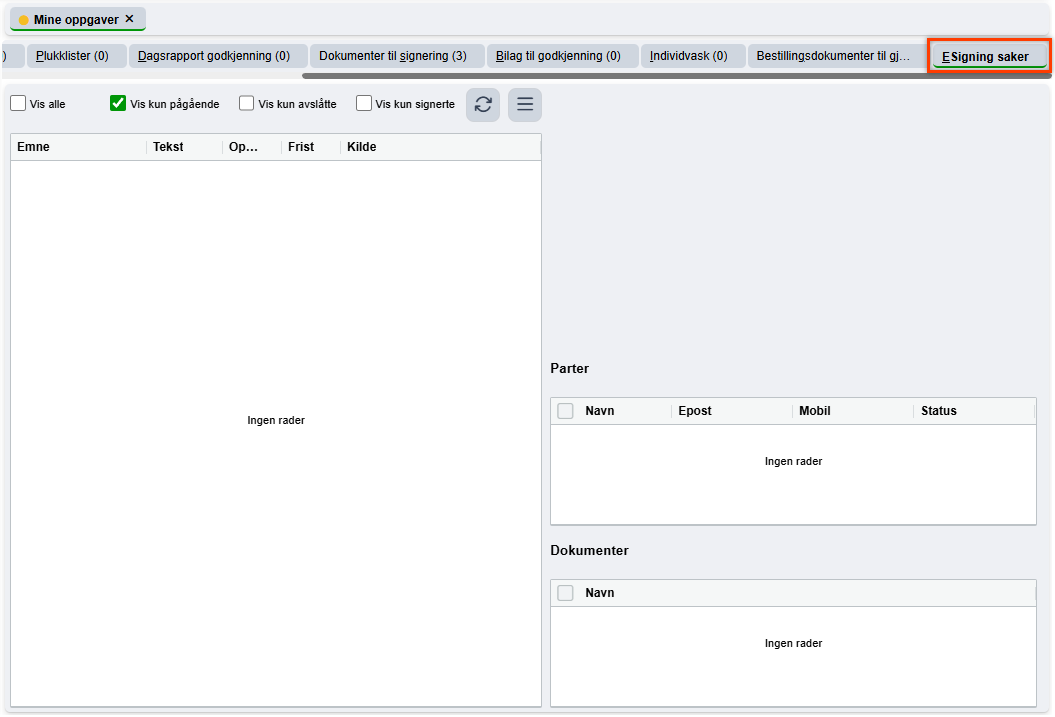1055x717 pixels.
Task: Select all rows in Dokumenter table
Action: pyautogui.click(x=565, y=593)
